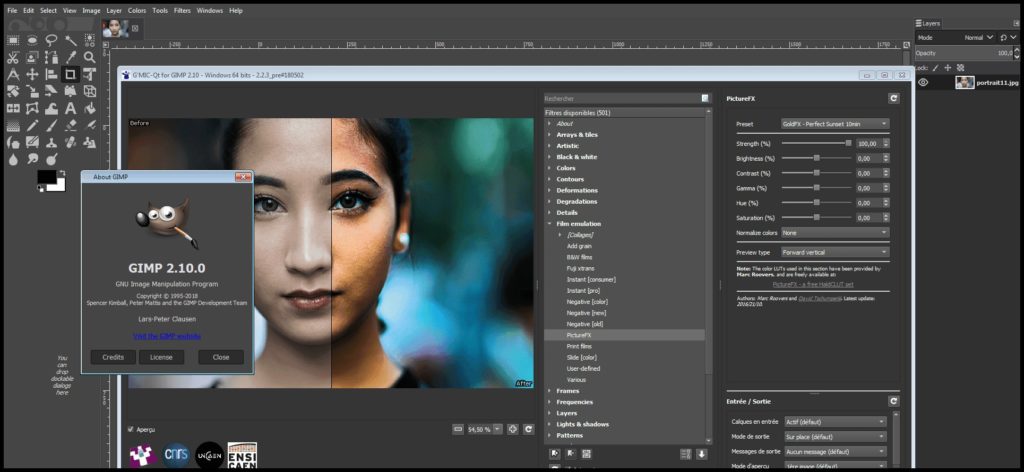Select the Paths tool
The width and height of the screenshot is (1024, 472).
pyautogui.click(x=51, y=57)
